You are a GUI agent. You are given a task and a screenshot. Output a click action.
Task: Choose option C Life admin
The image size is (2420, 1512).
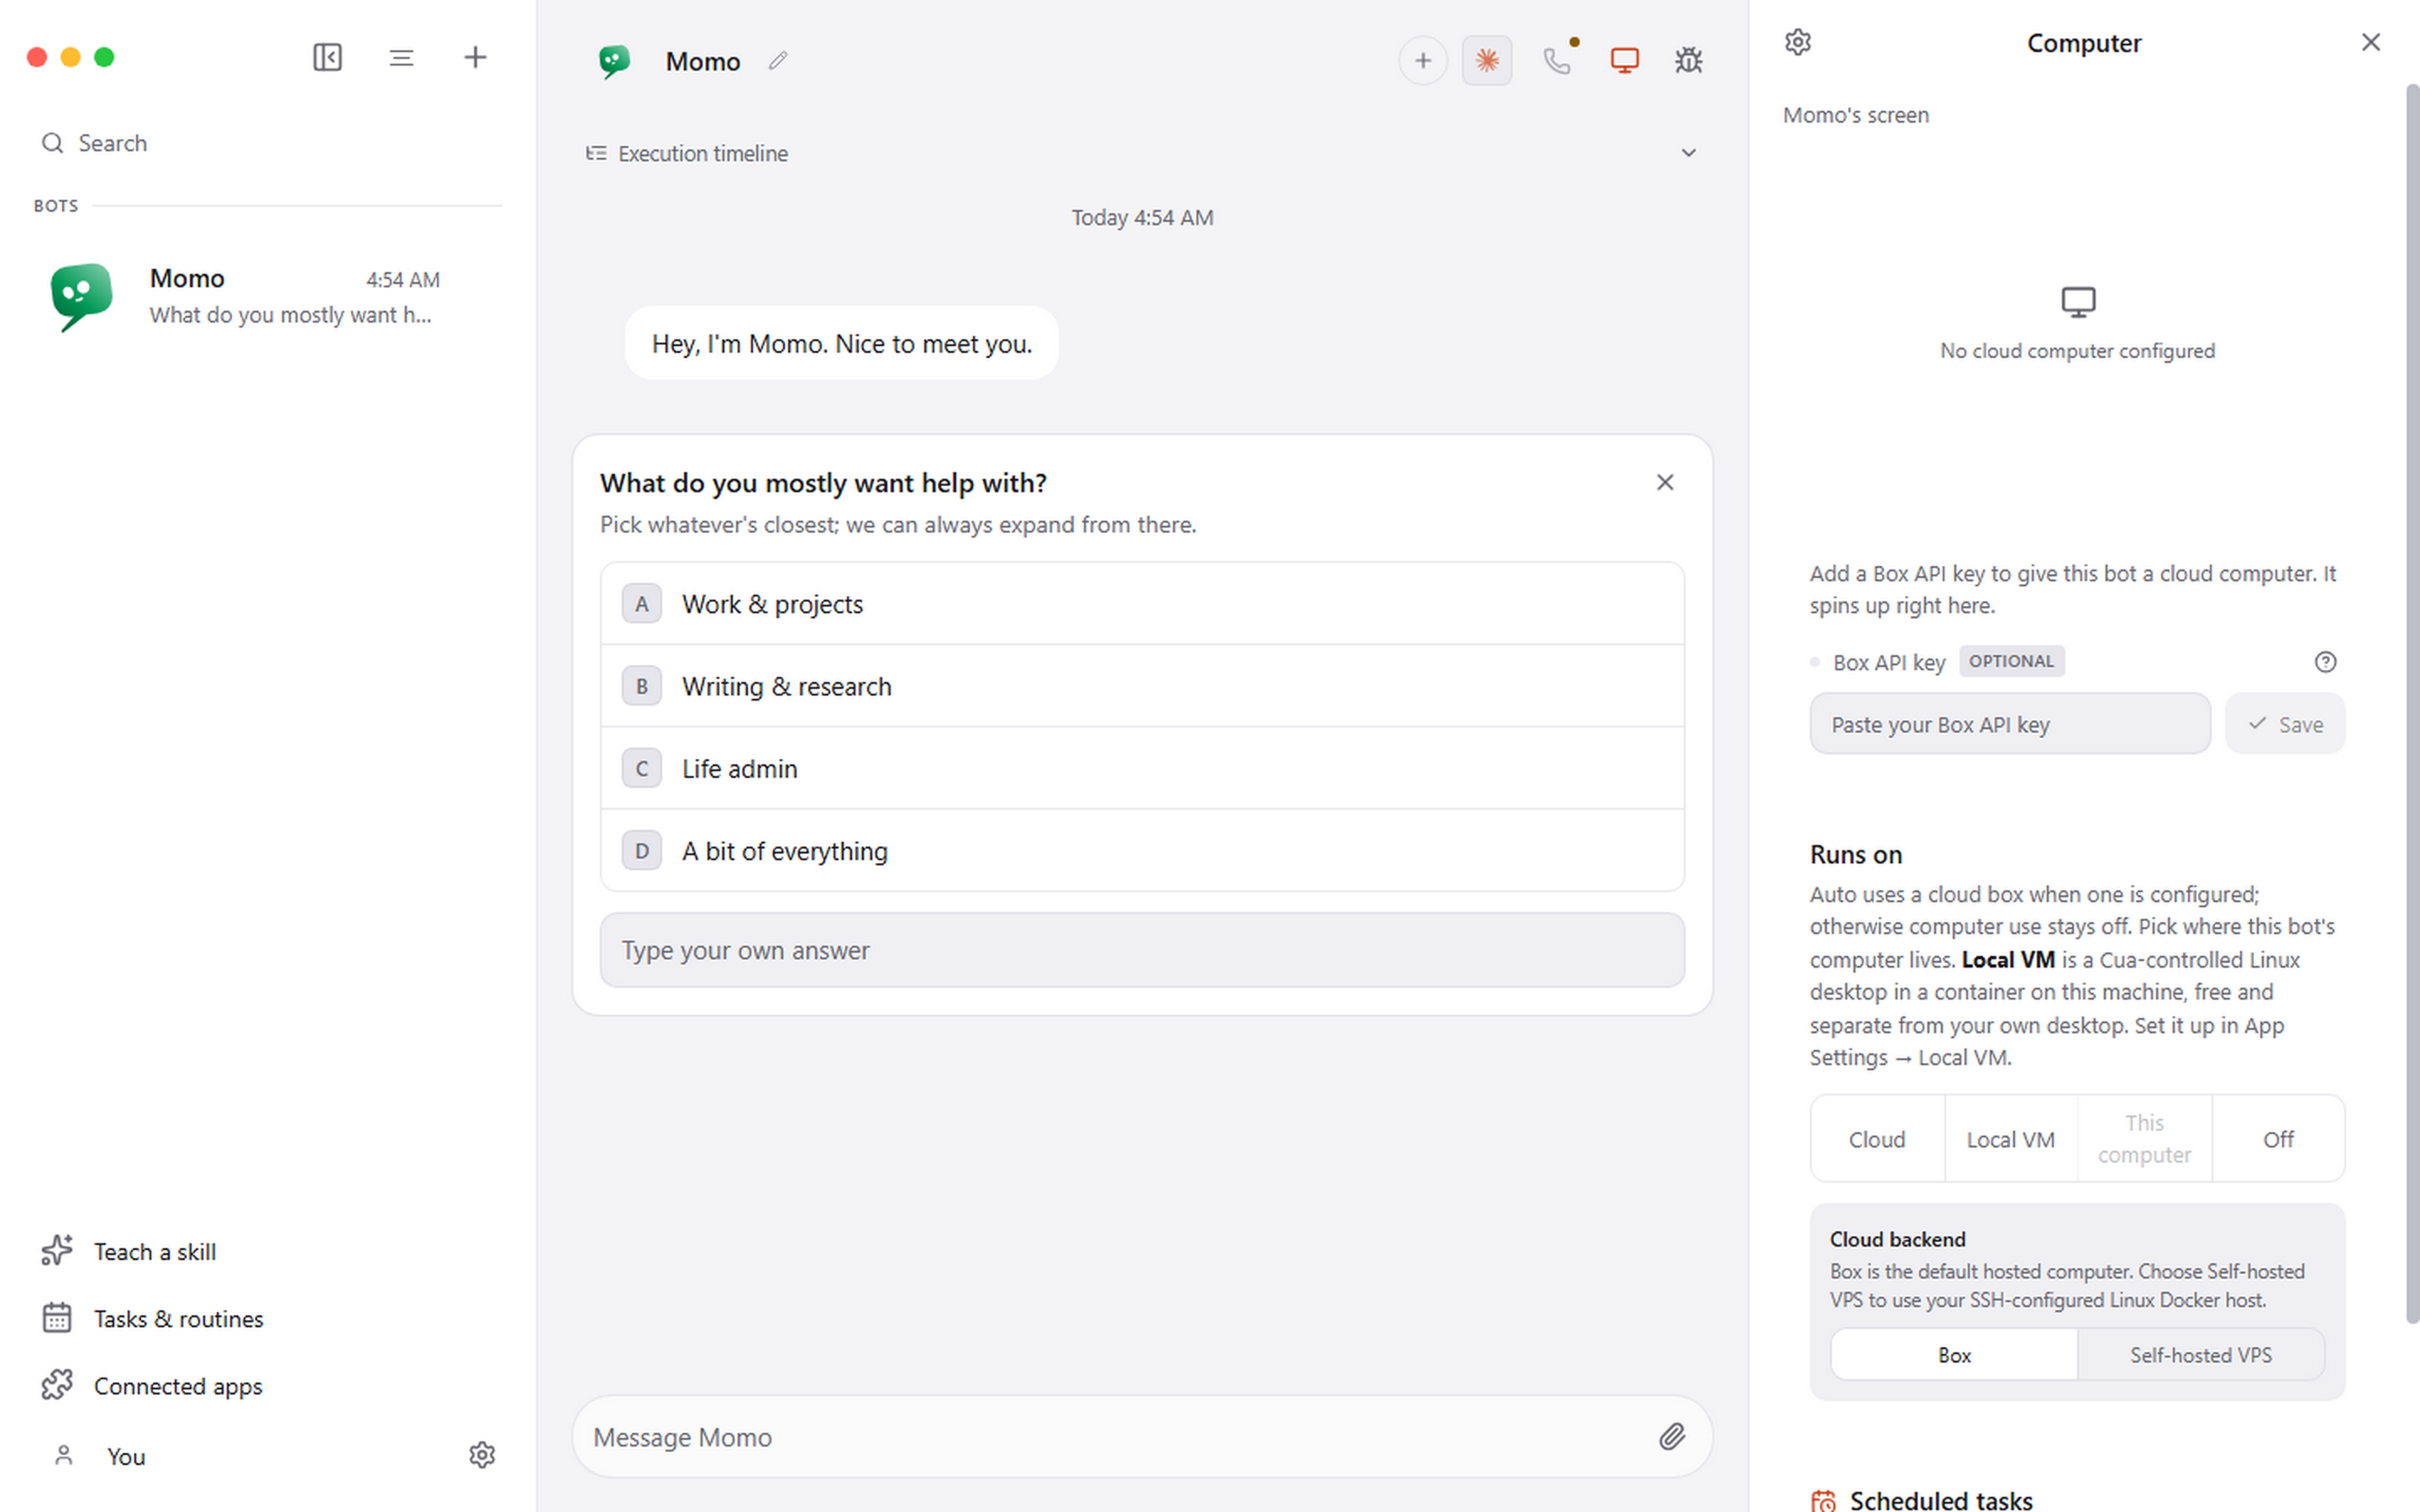coord(1142,768)
